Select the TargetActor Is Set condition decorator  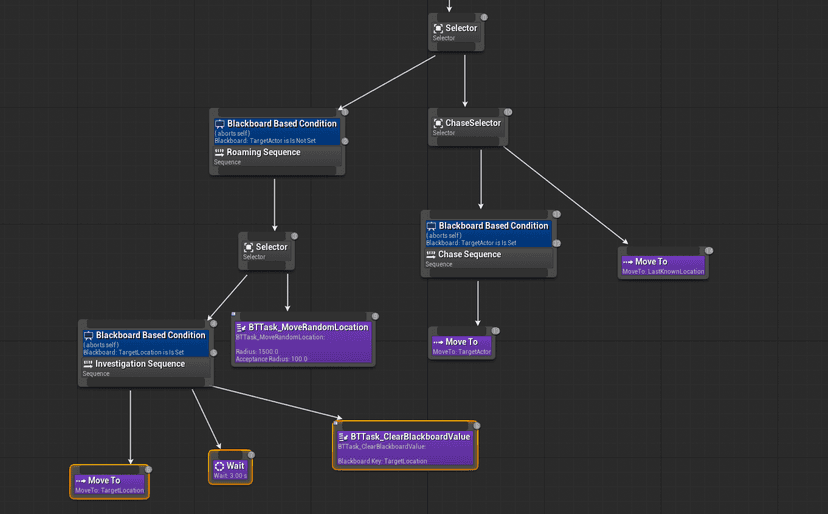pos(488,233)
